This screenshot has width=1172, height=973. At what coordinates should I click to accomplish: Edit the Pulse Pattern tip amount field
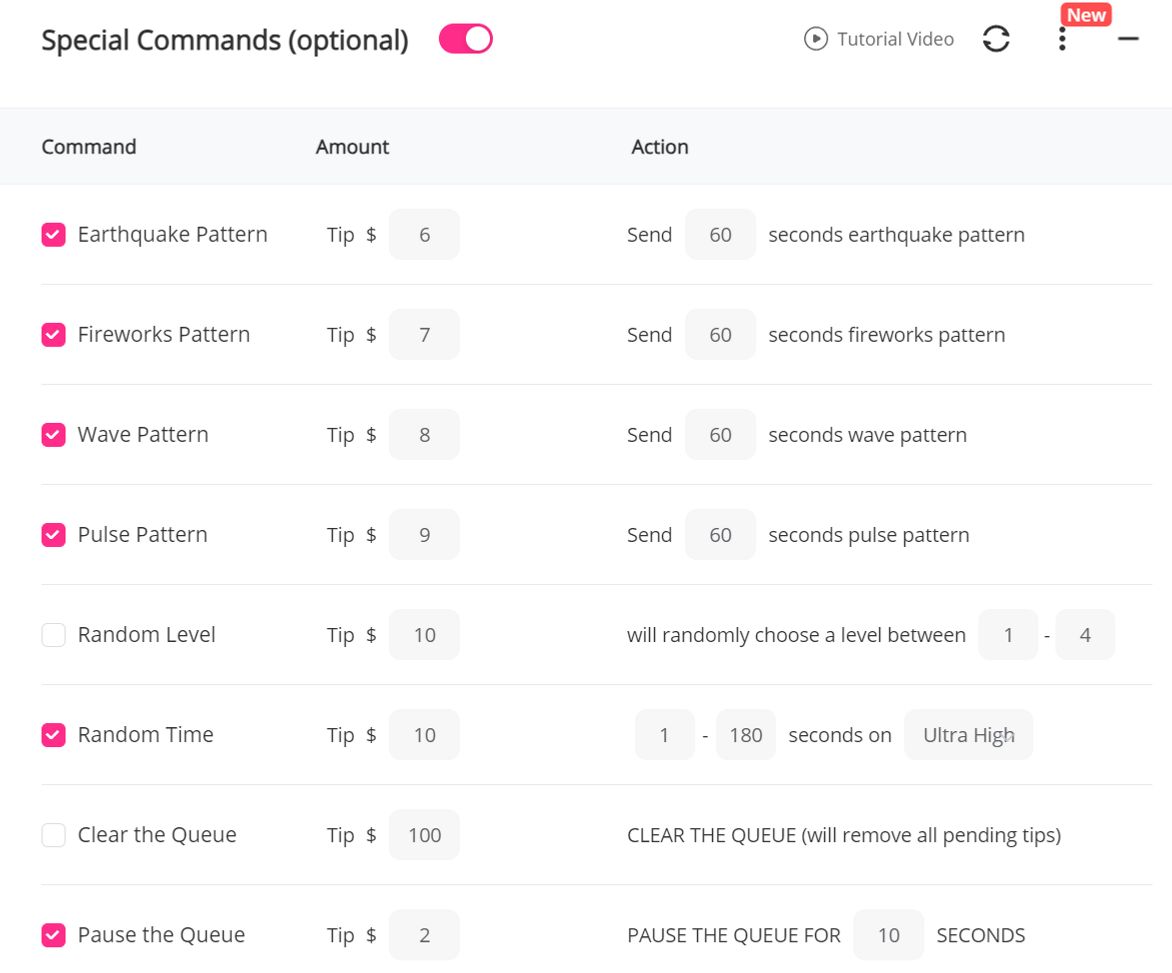pyautogui.click(x=424, y=535)
